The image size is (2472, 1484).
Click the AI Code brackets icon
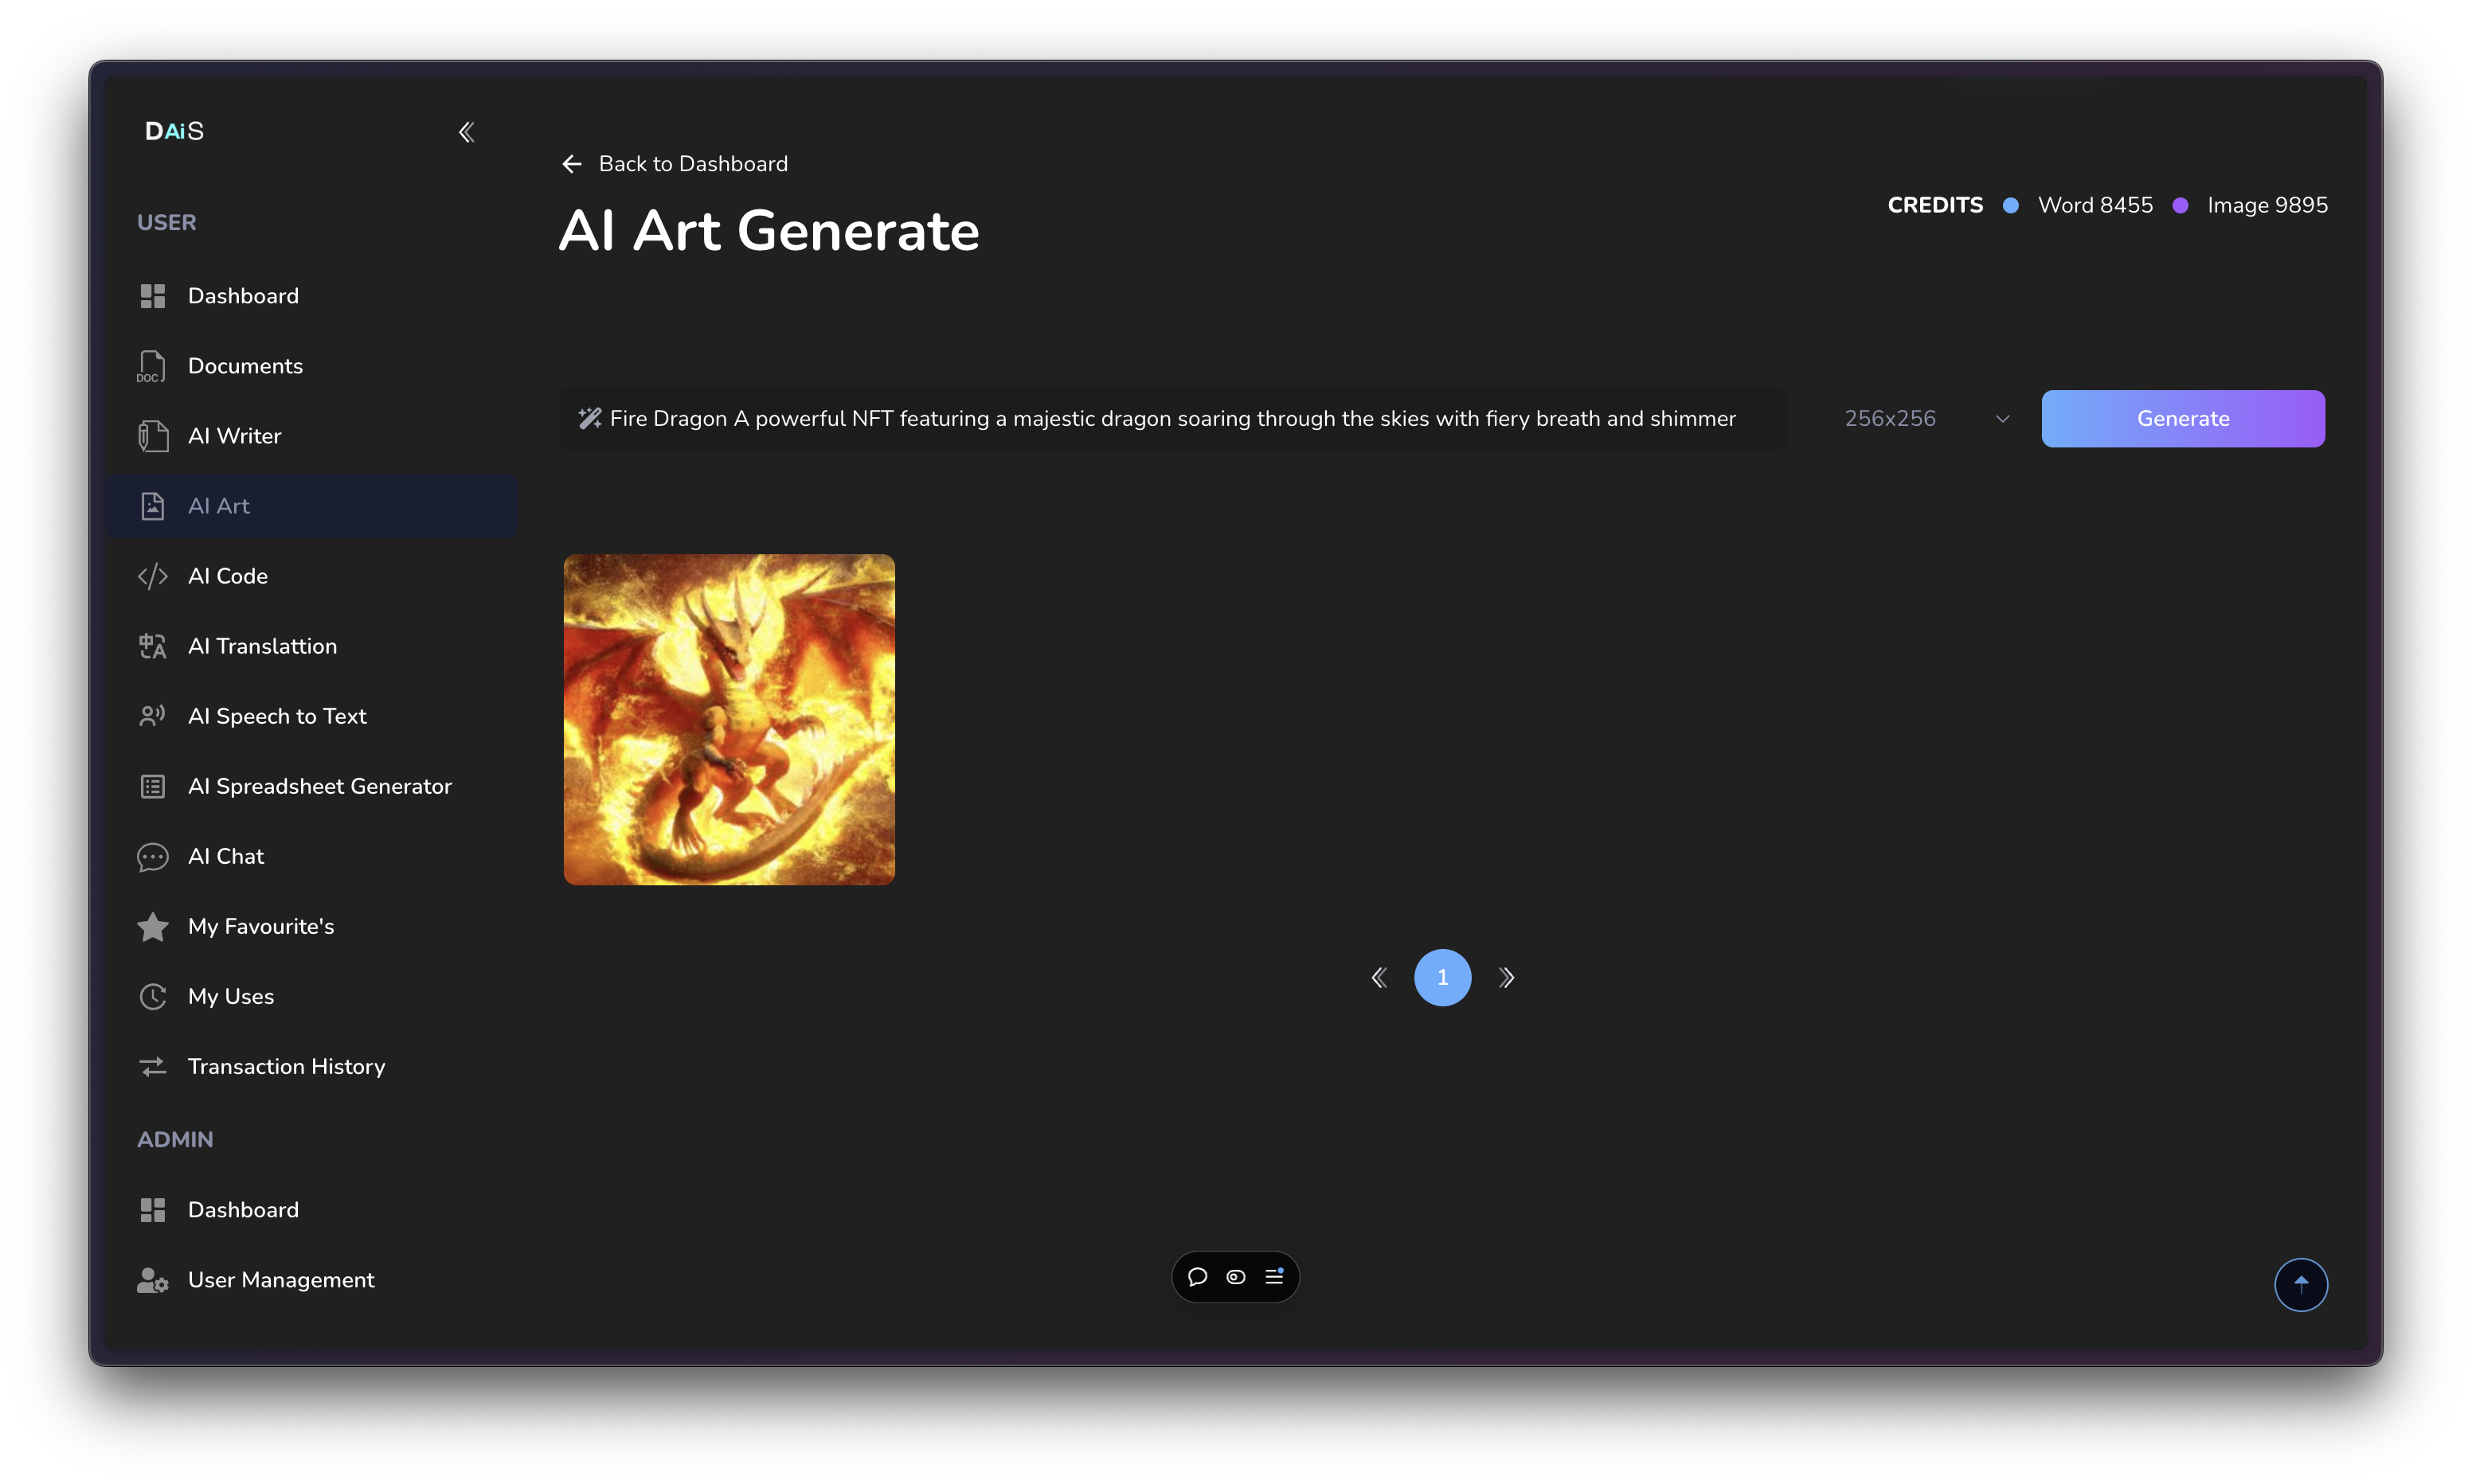[152, 576]
